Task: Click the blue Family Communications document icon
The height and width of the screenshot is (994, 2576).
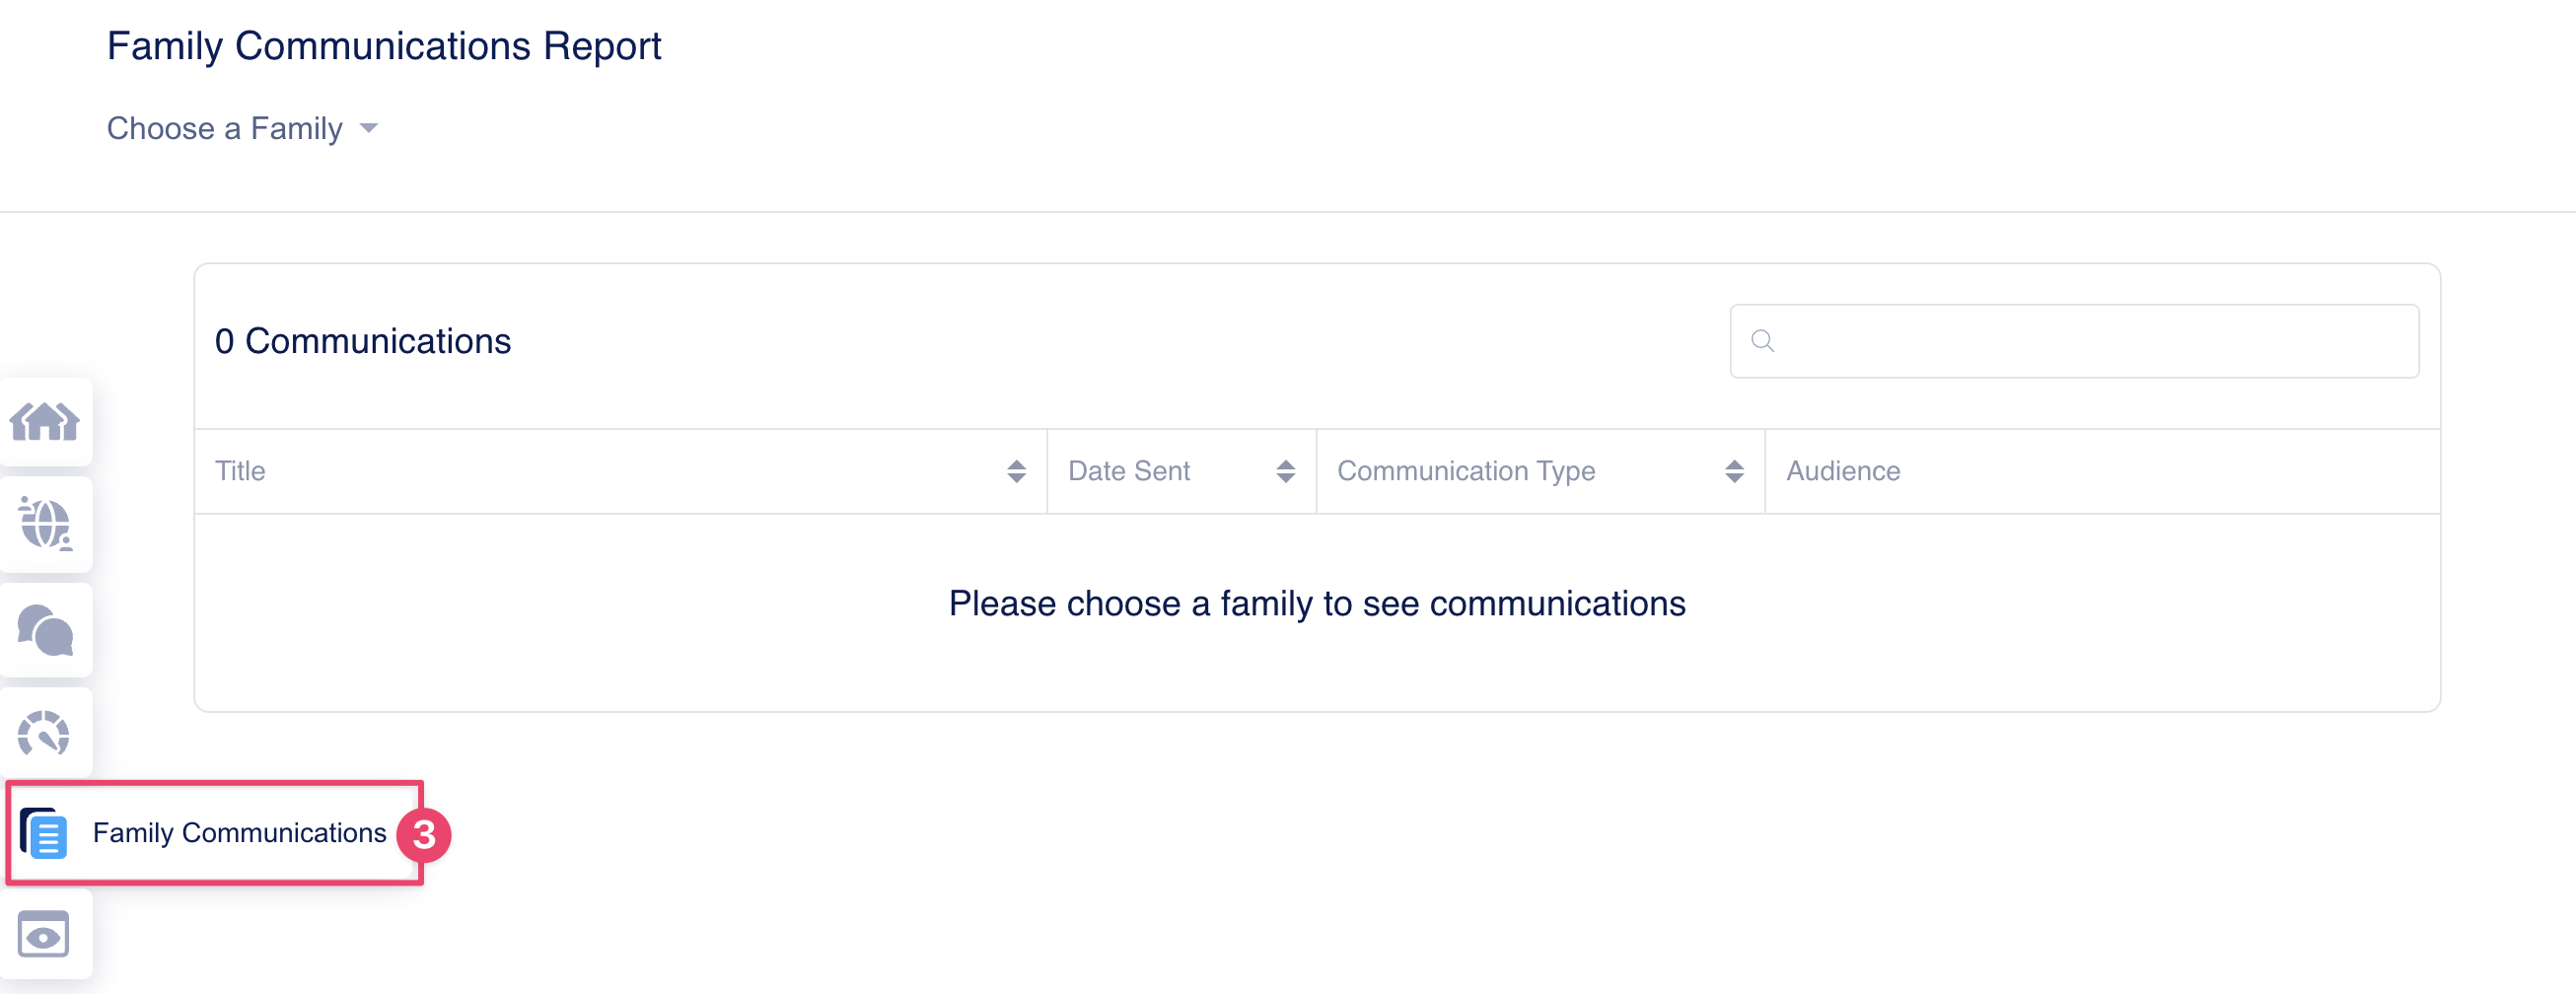Action: click(x=44, y=834)
